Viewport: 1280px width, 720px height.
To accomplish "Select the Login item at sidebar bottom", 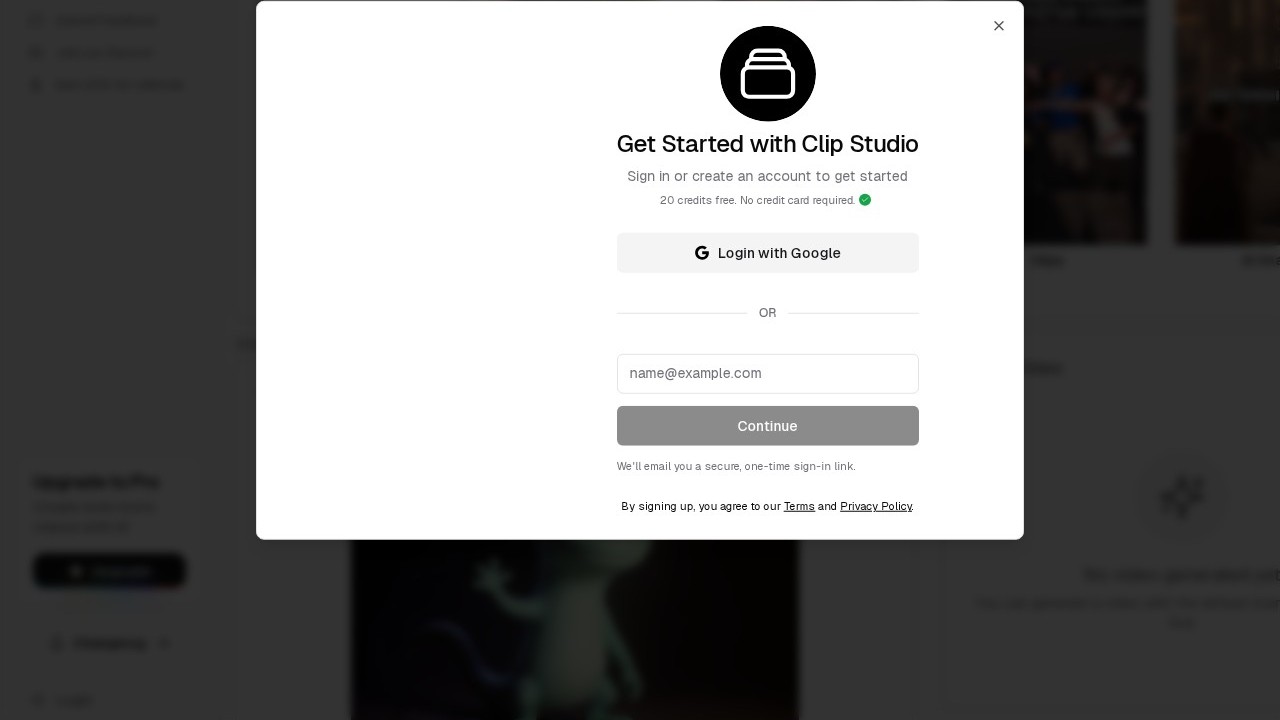I will [x=62, y=700].
